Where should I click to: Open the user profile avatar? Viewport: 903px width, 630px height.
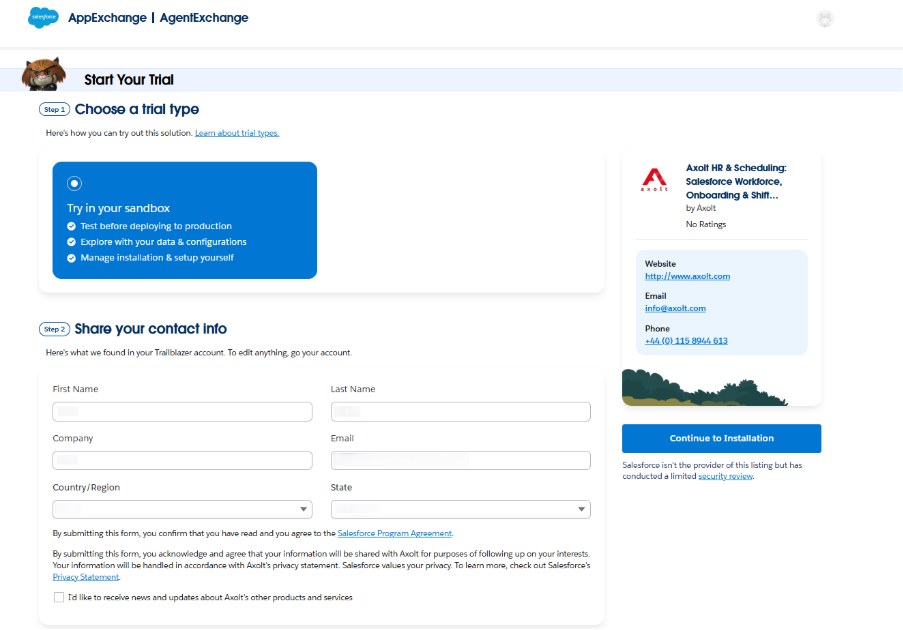tap(825, 19)
